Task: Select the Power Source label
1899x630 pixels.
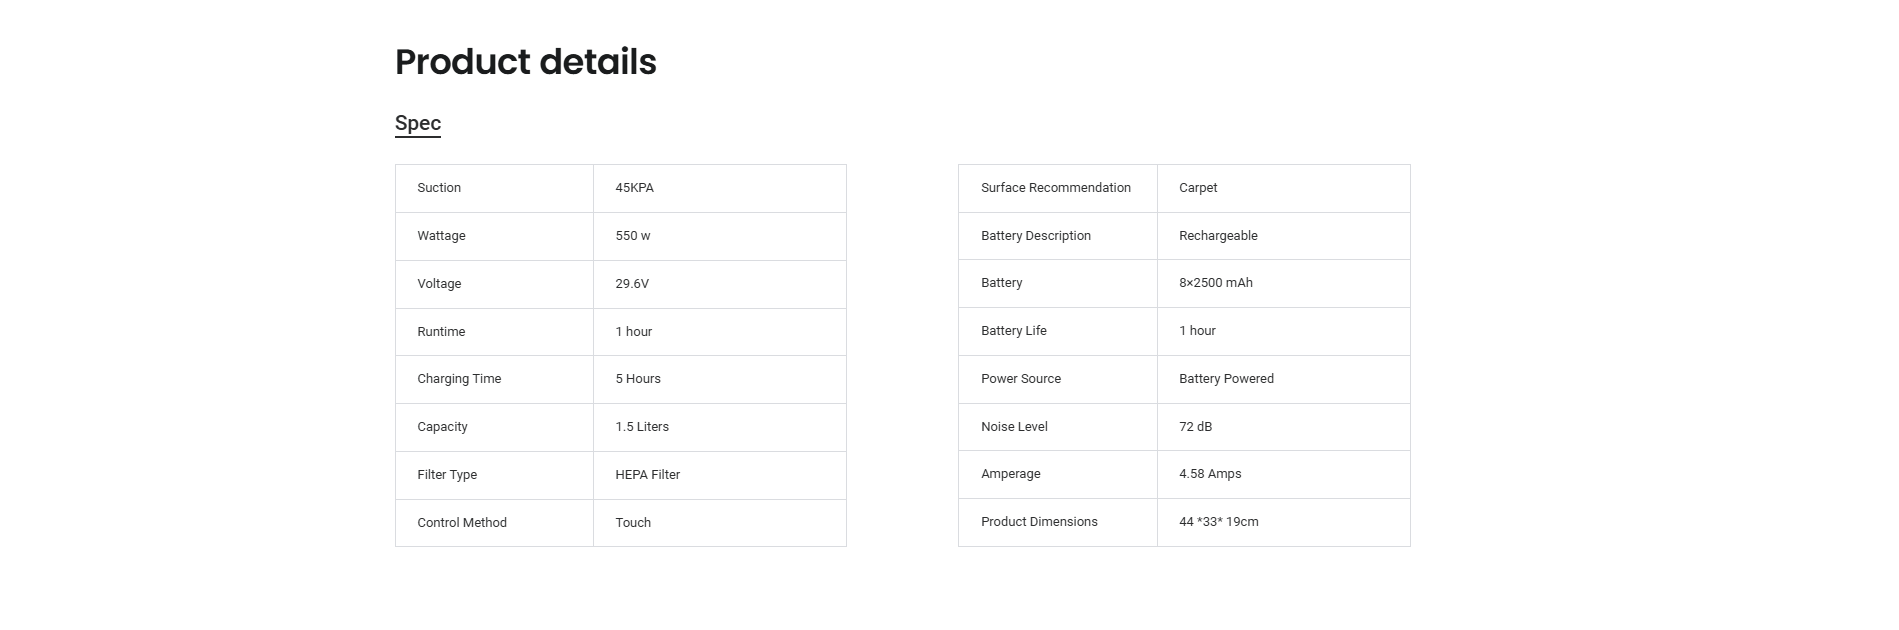Action: pos(1021,379)
